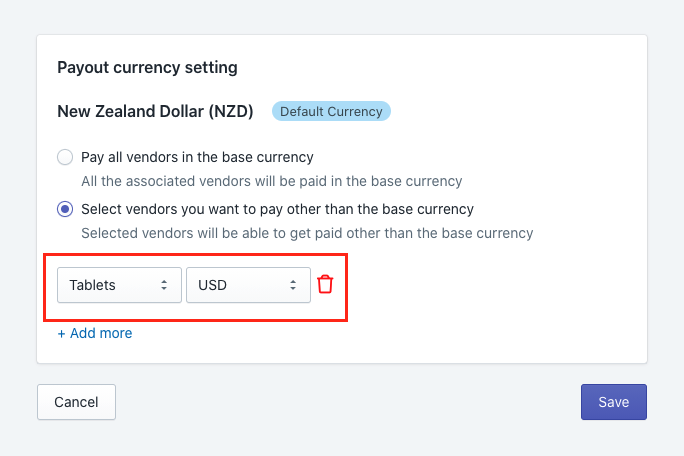Open the USD currency dropdown

pyautogui.click(x=248, y=285)
